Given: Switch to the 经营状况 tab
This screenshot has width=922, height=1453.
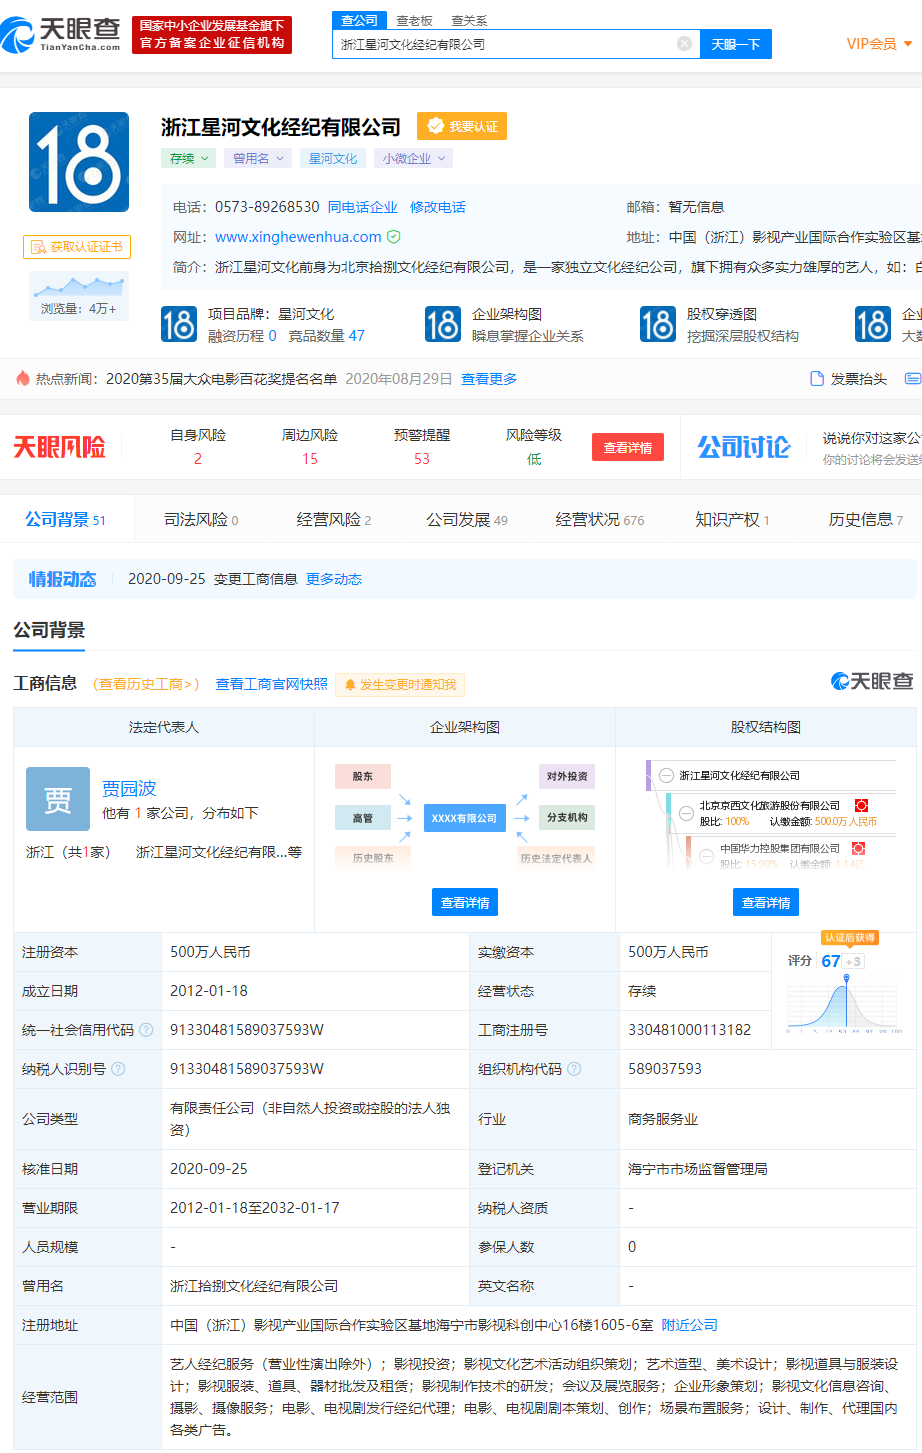Looking at the screenshot, I should [x=600, y=520].
